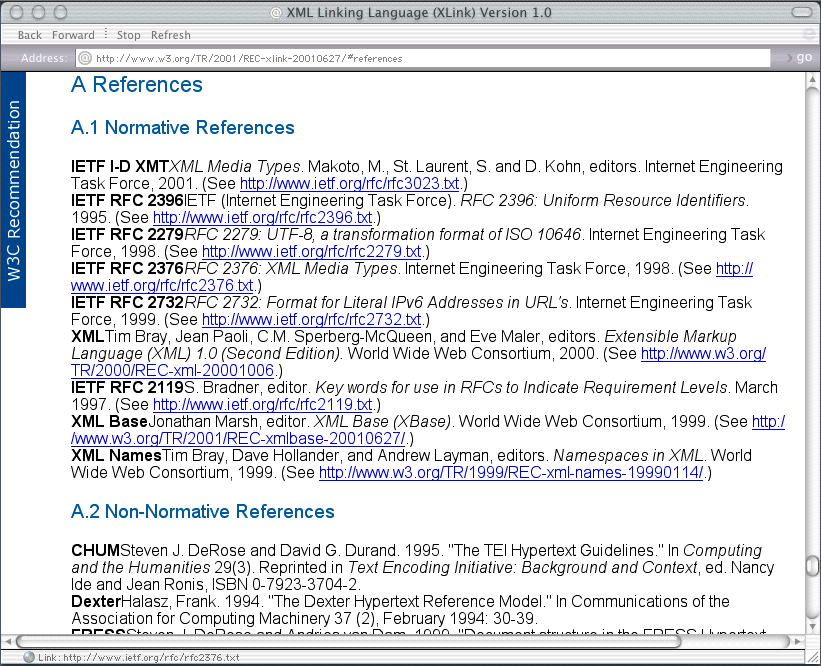Click the horizontal scrollbar right arrow

point(796,640)
